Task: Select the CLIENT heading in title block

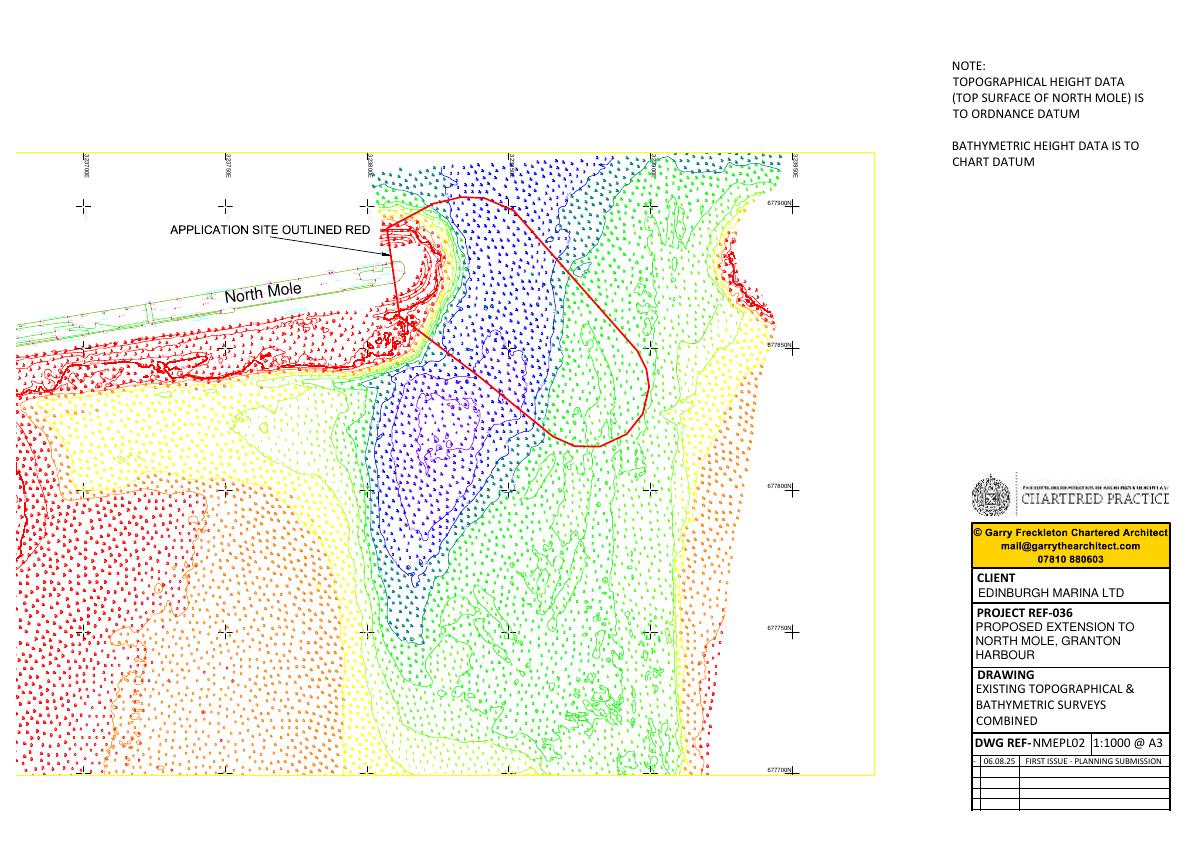Action: coord(996,578)
